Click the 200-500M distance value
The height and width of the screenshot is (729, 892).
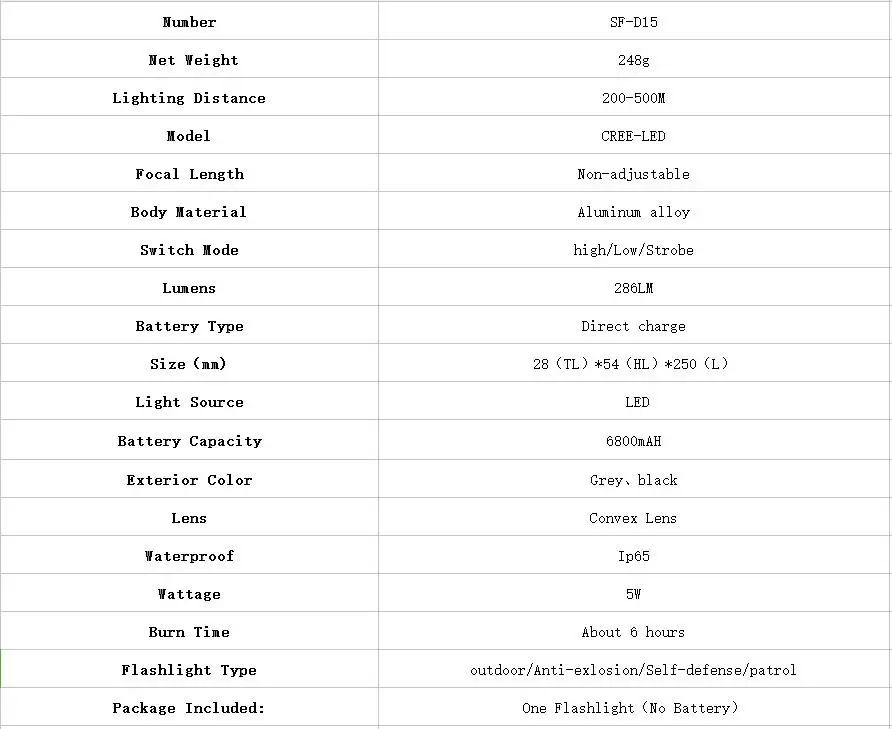[x=634, y=98]
